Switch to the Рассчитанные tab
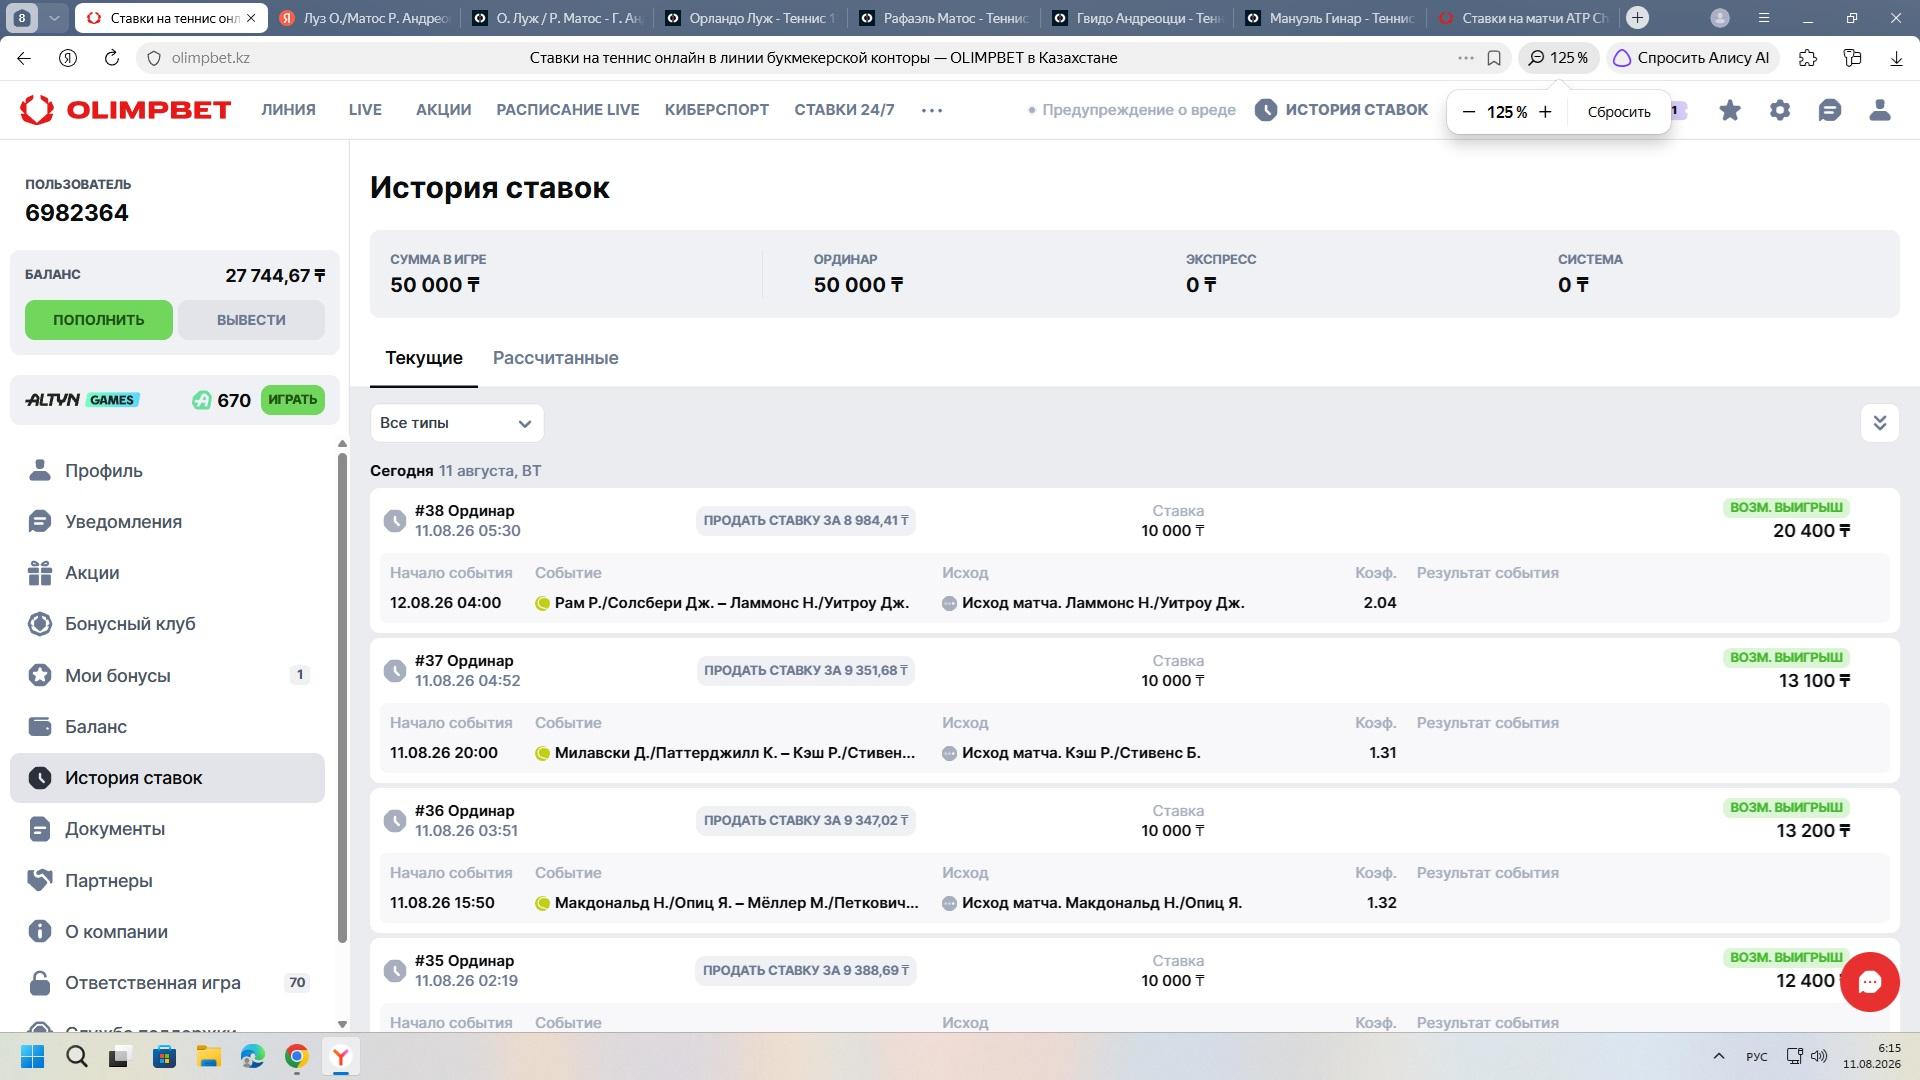1920x1080 pixels. pos(555,358)
